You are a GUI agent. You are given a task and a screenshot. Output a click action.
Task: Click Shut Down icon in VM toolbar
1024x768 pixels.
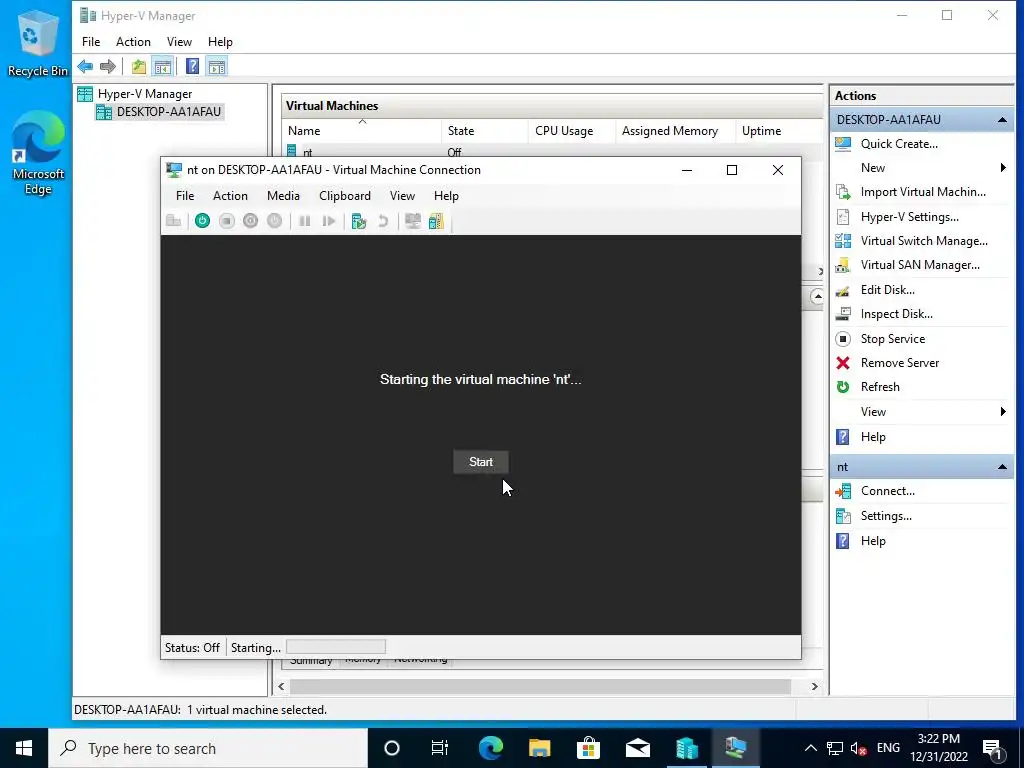(x=251, y=221)
